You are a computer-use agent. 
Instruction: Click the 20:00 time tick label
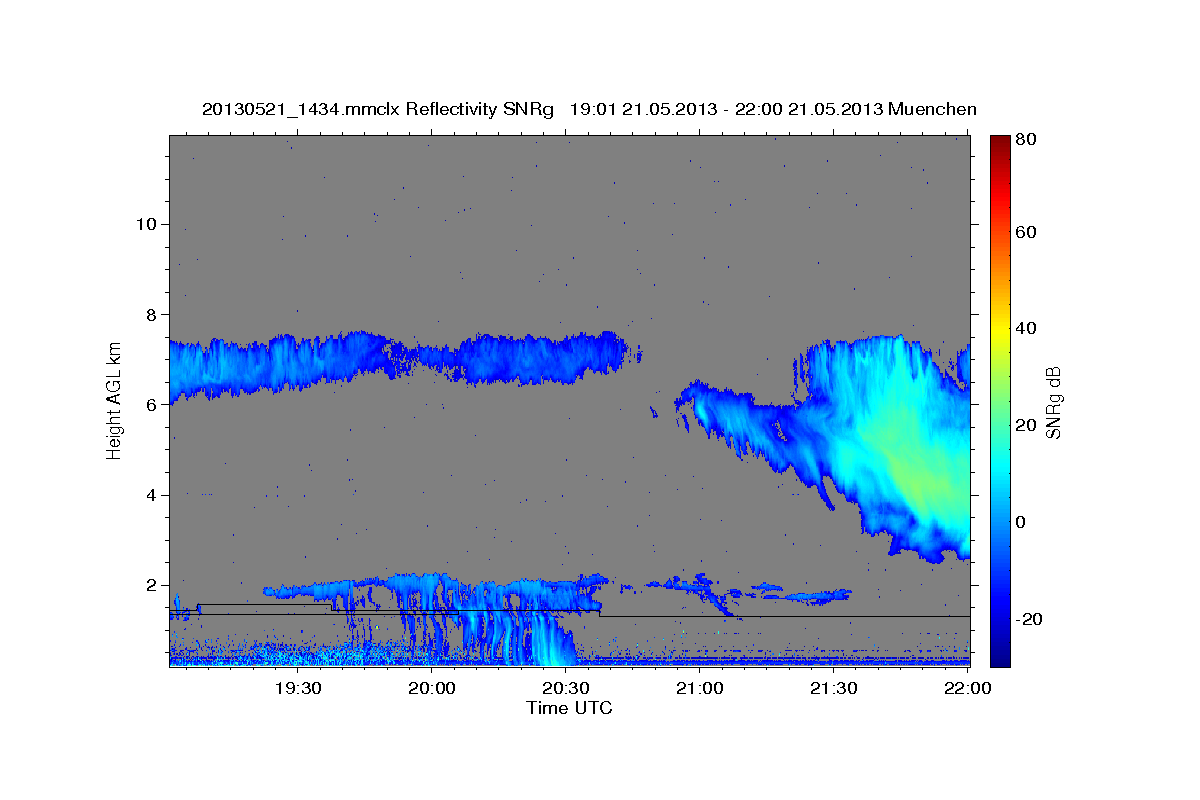pyautogui.click(x=432, y=688)
